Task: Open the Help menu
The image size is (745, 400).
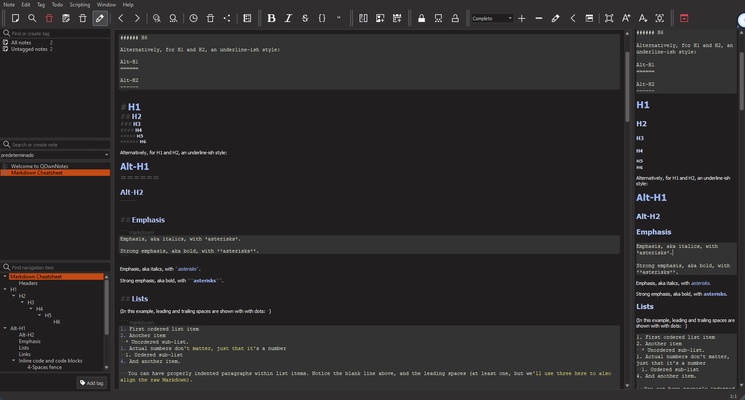Action: coord(128,5)
